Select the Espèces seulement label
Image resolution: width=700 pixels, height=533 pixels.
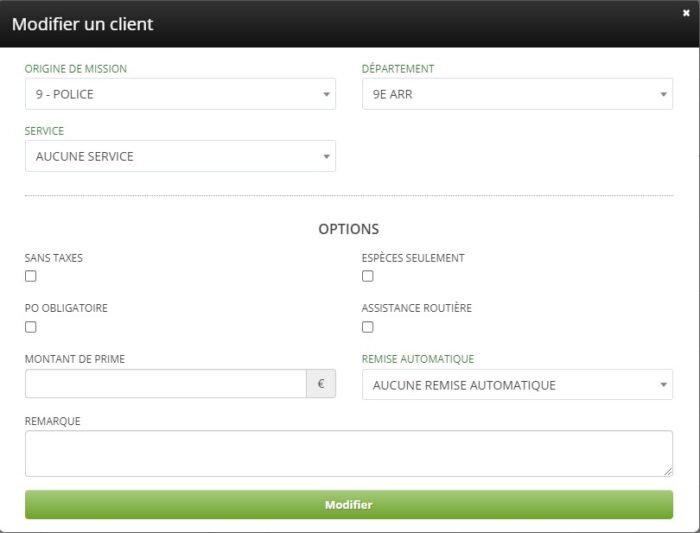[x=413, y=258]
